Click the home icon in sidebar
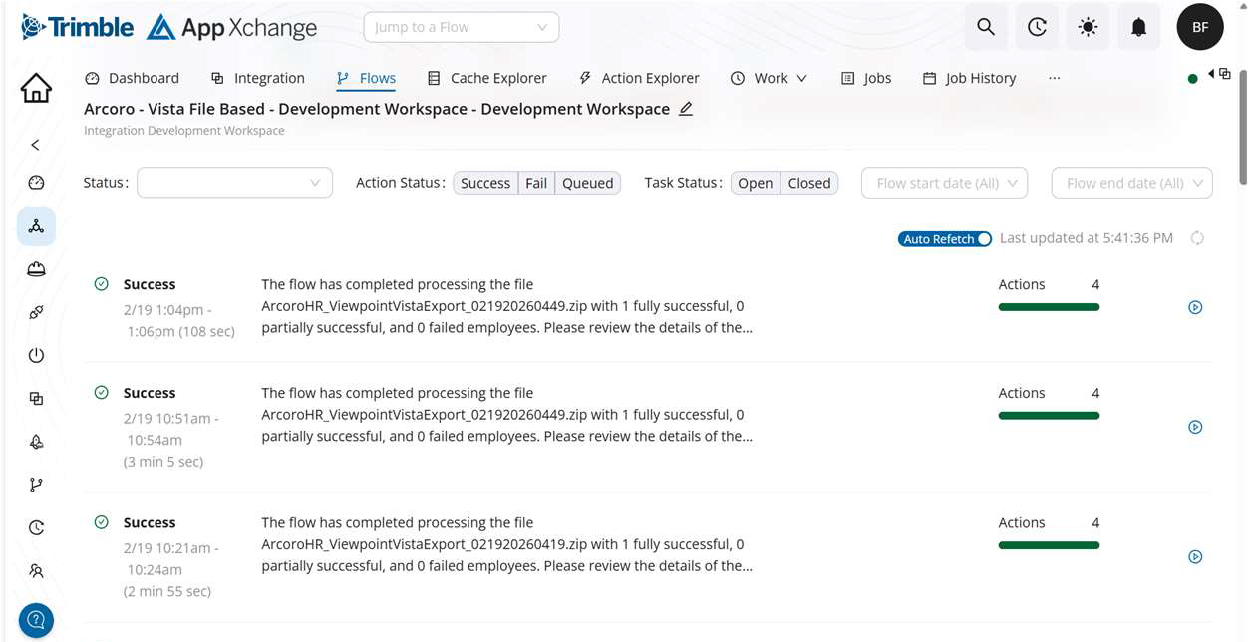Image resolution: width=1248 pixels, height=642 pixels. point(36,88)
